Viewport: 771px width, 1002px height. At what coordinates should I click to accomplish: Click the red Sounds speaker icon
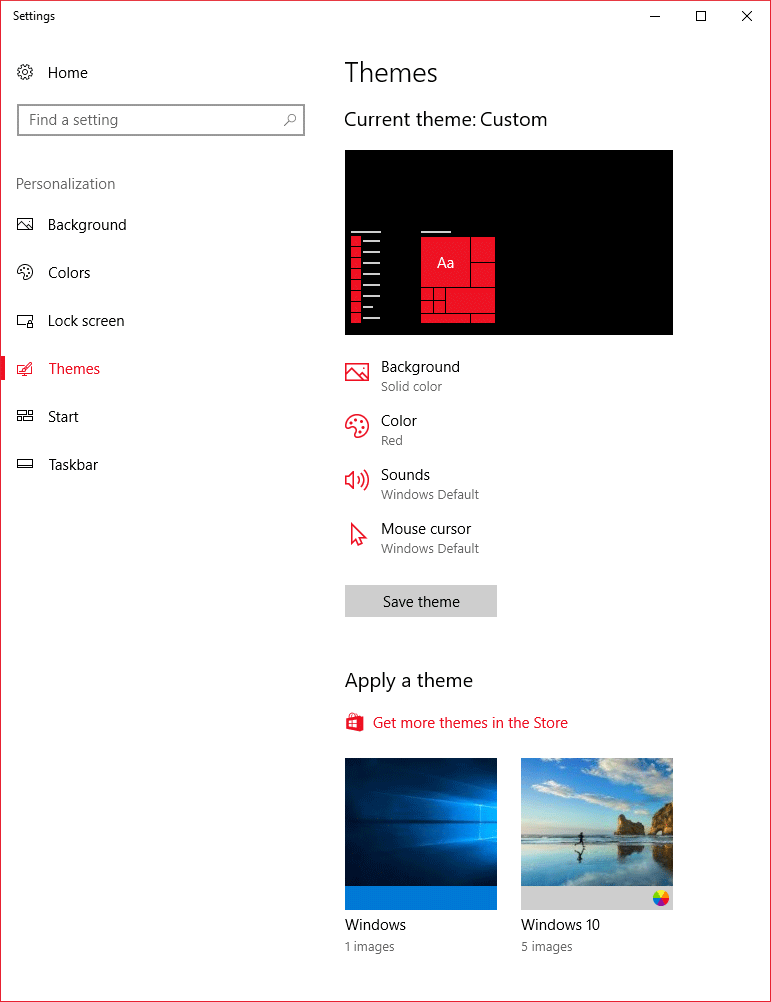coord(357,480)
